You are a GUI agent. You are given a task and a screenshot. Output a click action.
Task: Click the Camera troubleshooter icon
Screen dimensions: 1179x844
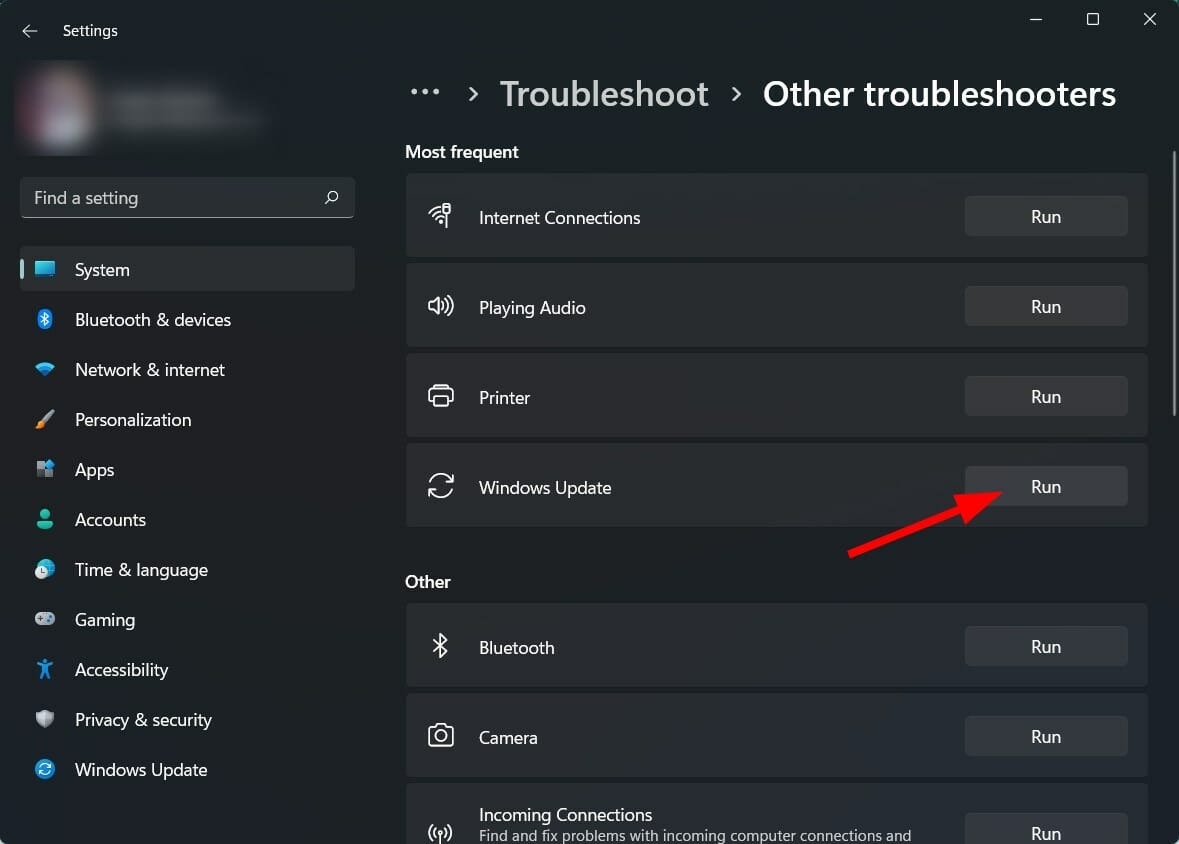pos(441,736)
